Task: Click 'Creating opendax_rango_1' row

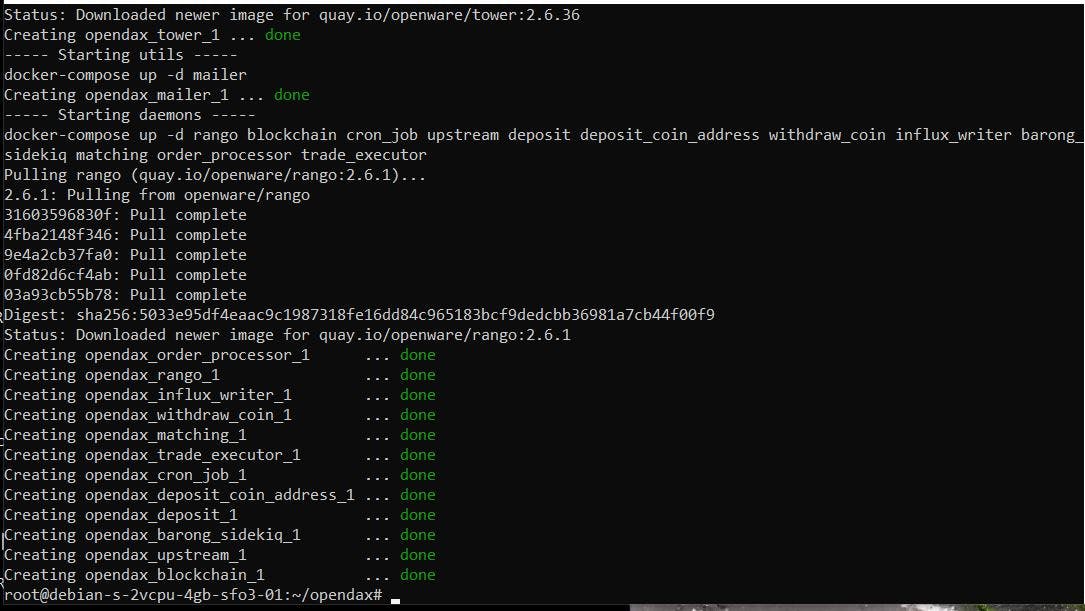Action: (219, 375)
